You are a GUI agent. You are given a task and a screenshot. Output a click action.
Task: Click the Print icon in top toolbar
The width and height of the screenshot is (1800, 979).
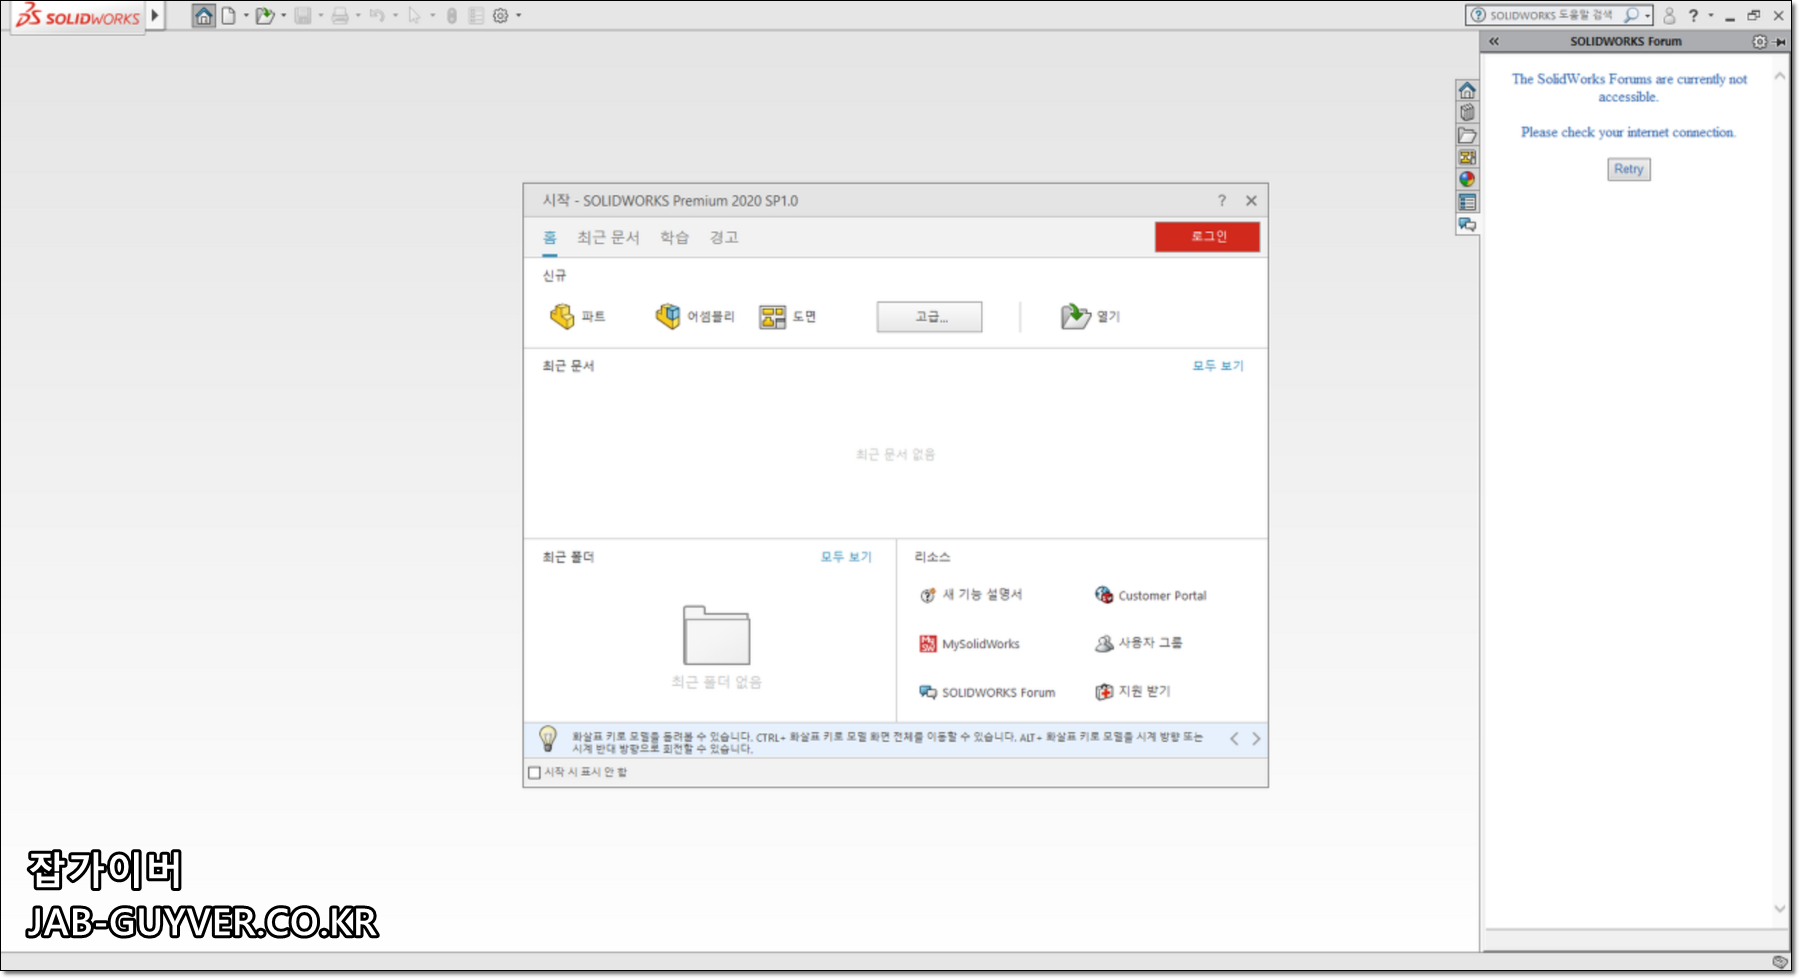coord(340,16)
